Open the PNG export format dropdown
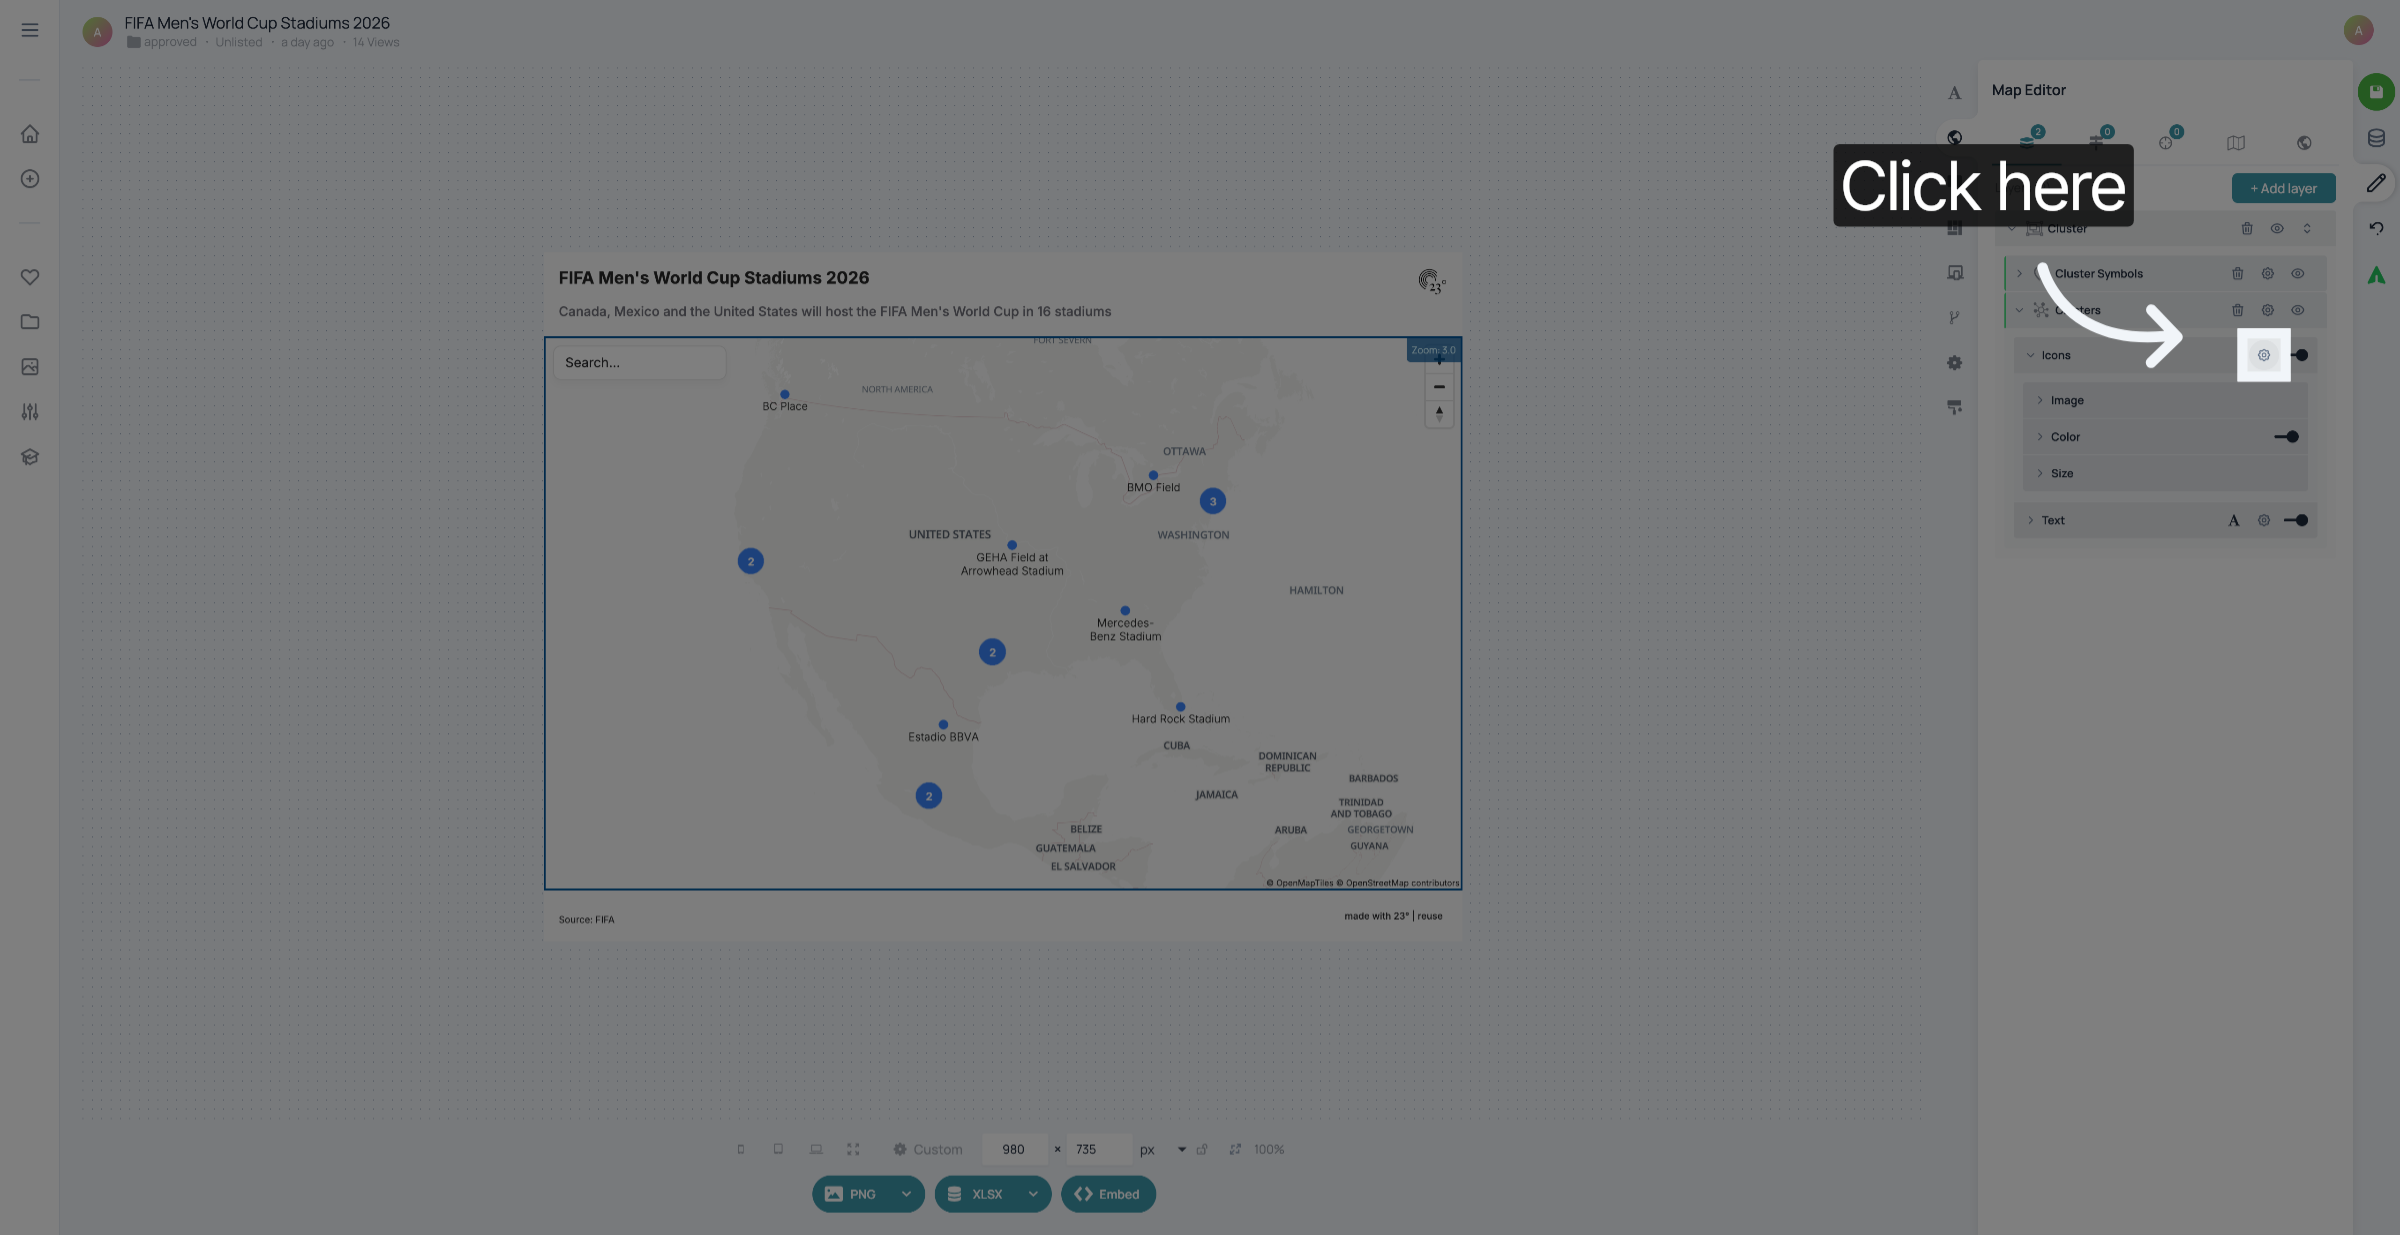Screen dimensions: 2400x1235 pyautogui.click(x=906, y=1194)
